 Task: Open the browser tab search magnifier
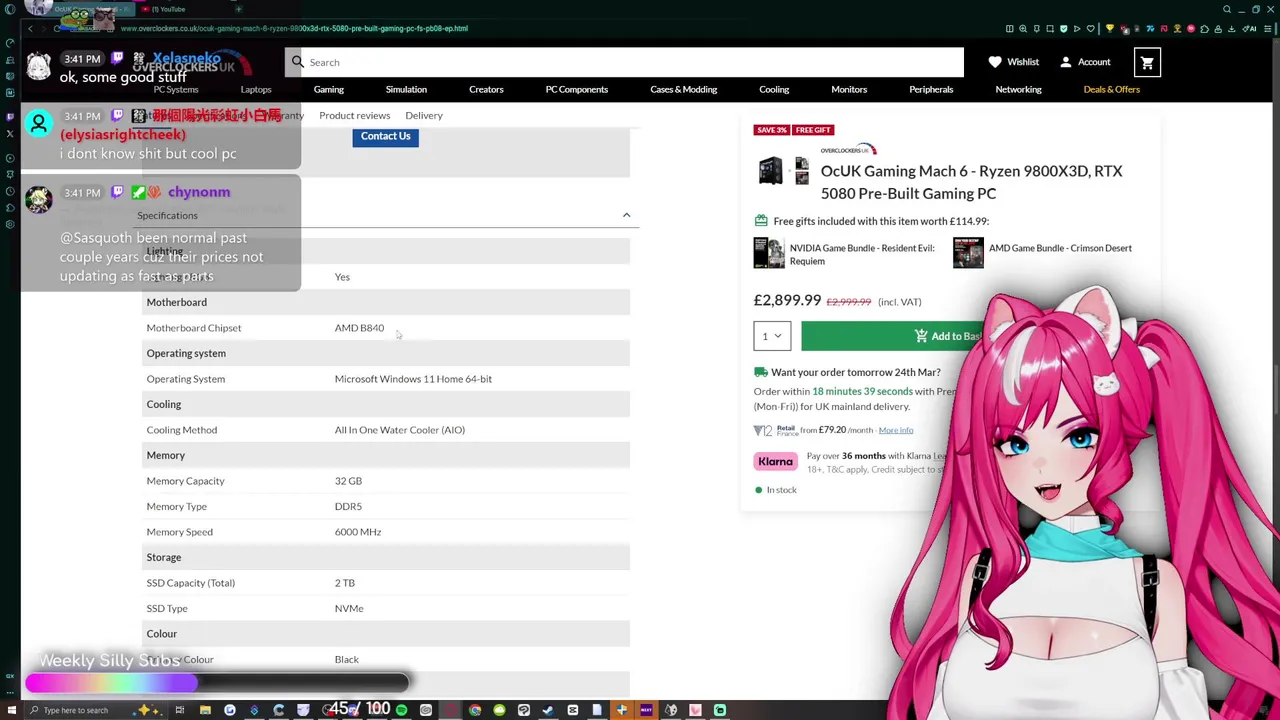click(x=1227, y=9)
